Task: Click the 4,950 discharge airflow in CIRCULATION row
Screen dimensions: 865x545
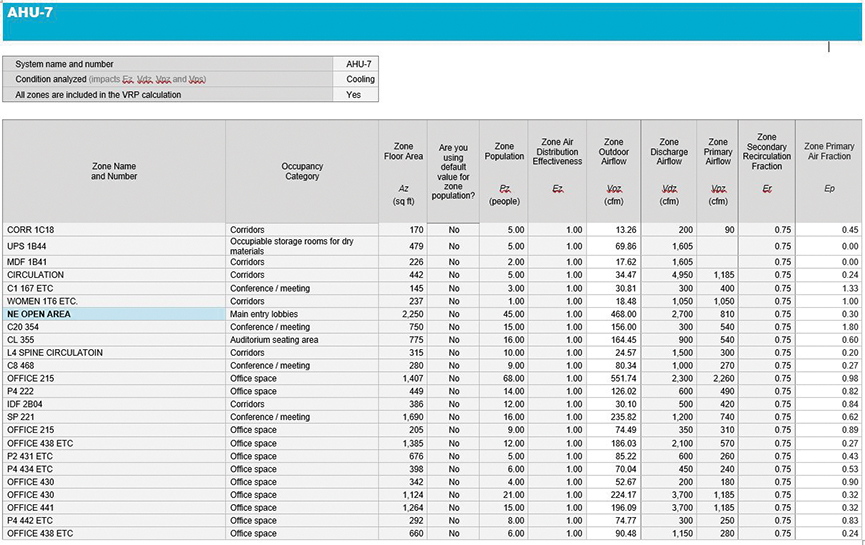Action: coord(669,275)
